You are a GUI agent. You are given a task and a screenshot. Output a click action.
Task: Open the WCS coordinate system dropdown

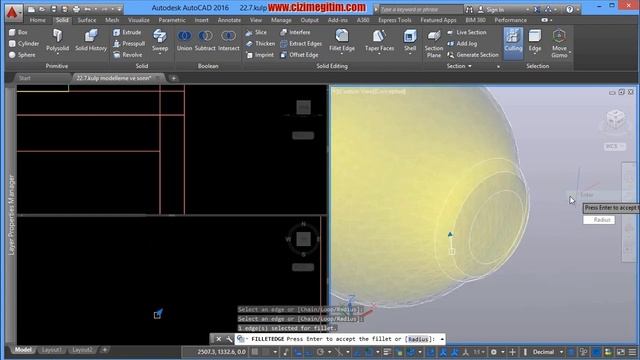[x=615, y=146]
